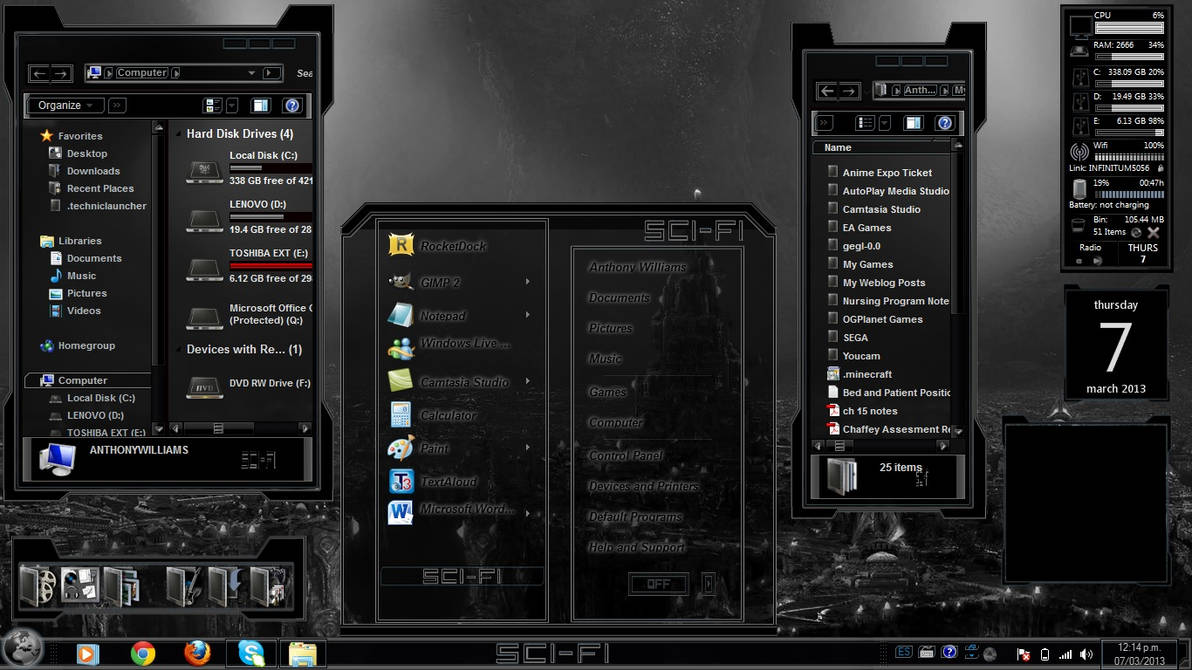Click the Name column header
1192x670 pixels.
click(881, 148)
